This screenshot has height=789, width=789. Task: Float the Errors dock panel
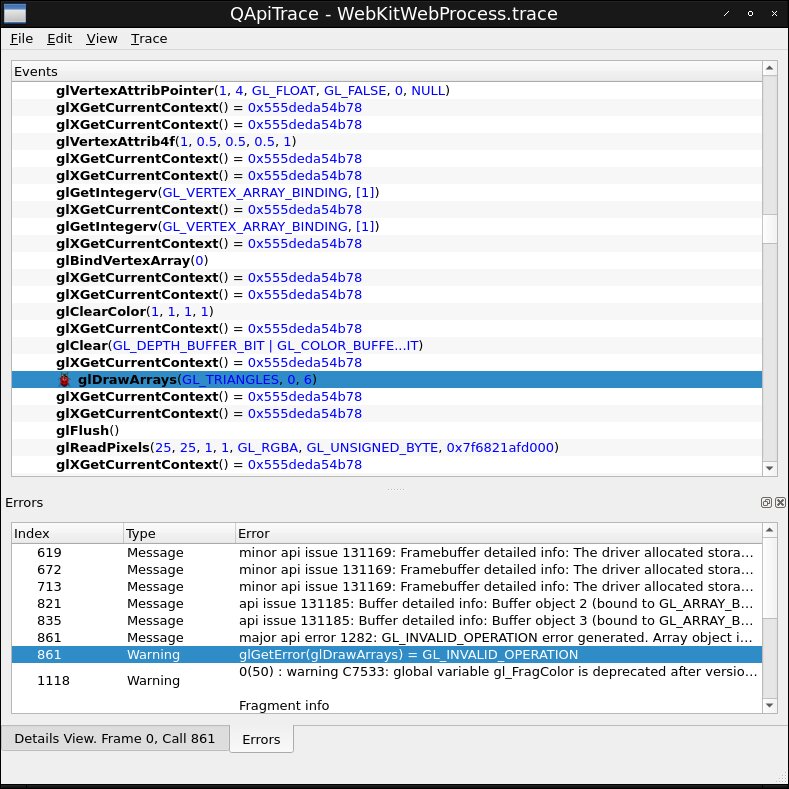pos(766,502)
